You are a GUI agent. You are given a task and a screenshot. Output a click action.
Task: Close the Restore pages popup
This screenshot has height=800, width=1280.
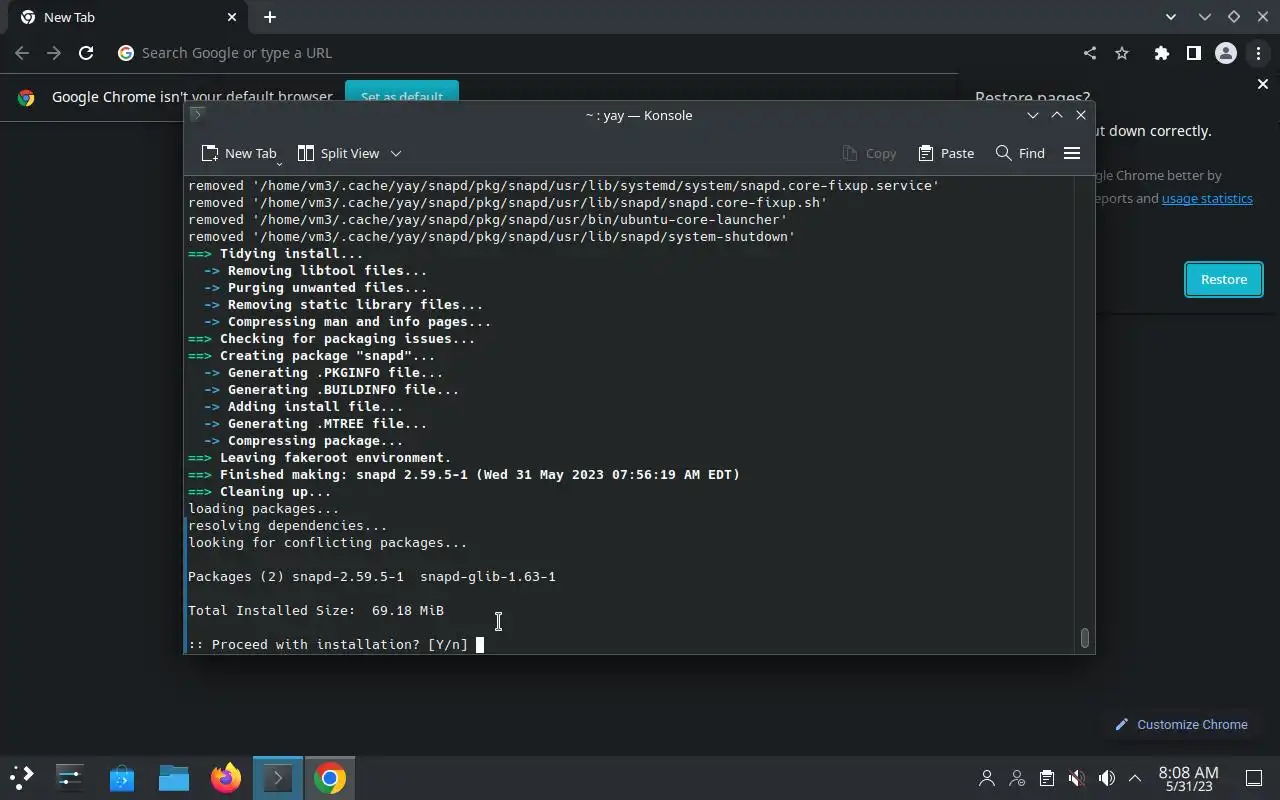[x=1262, y=84]
